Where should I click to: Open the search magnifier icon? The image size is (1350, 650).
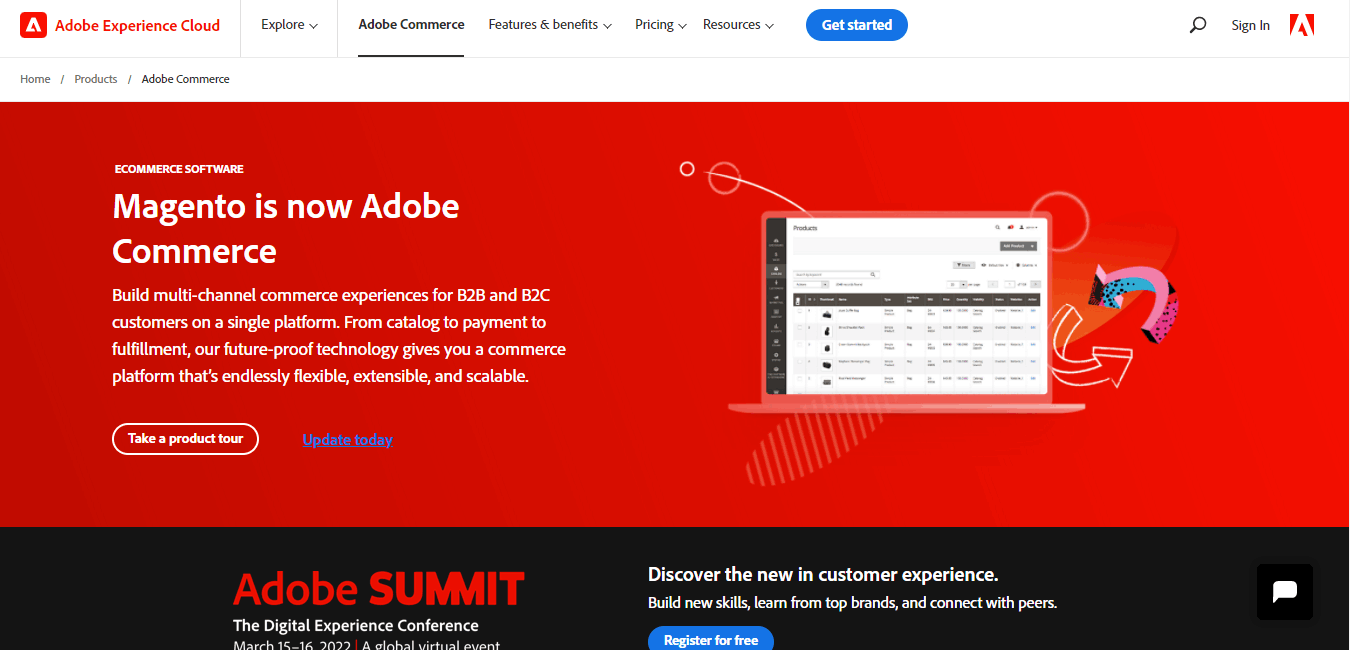(x=1197, y=25)
